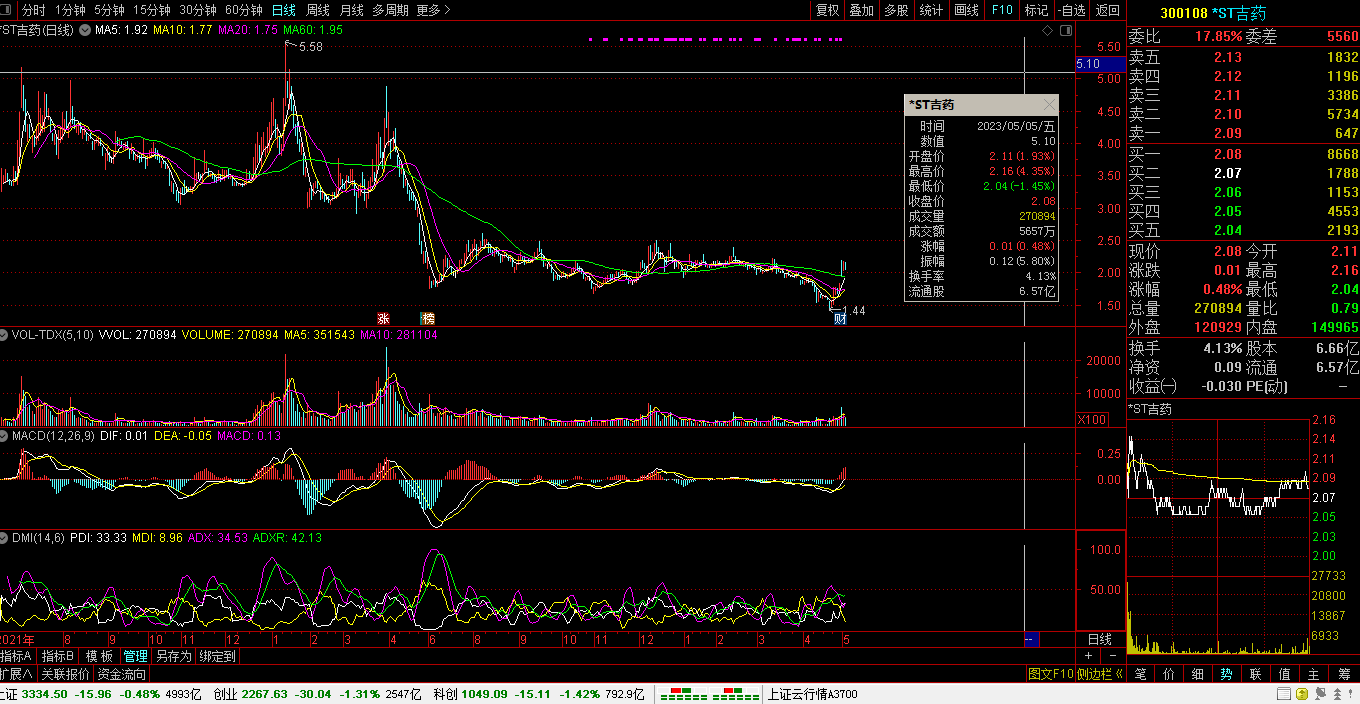The width and height of the screenshot is (1360, 704).
Task: Click the 返回 back button
Action: (x=1108, y=10)
